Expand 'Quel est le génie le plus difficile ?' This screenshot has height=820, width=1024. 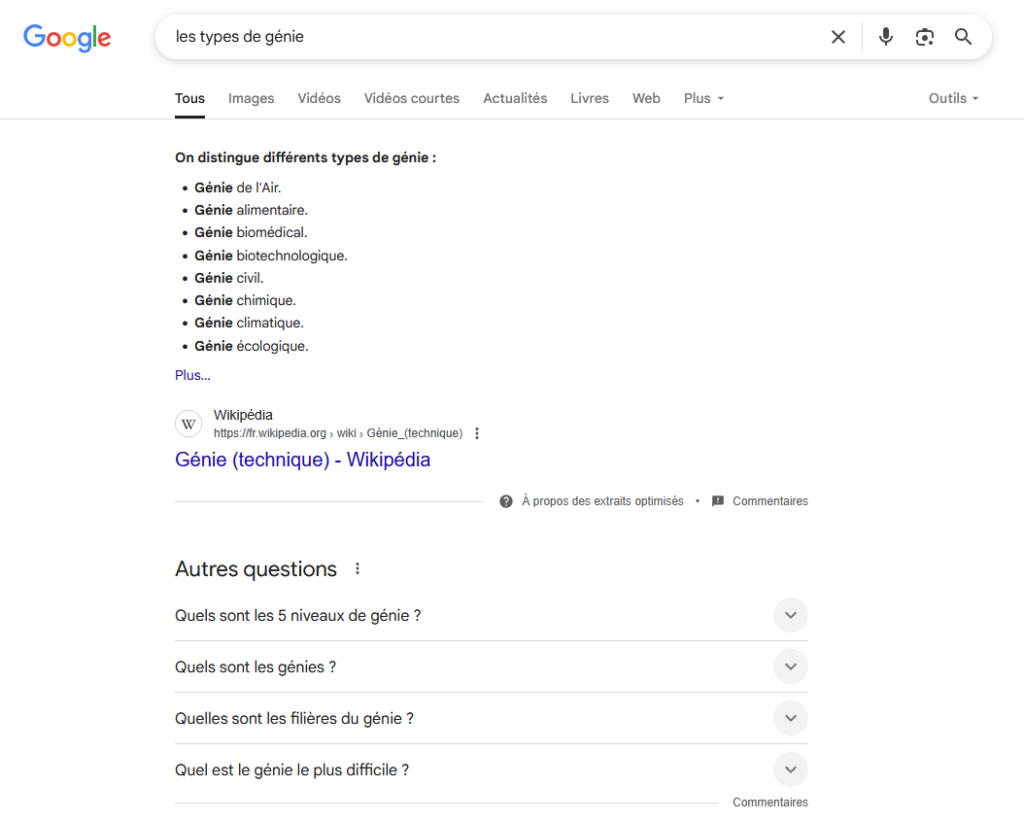point(491,770)
